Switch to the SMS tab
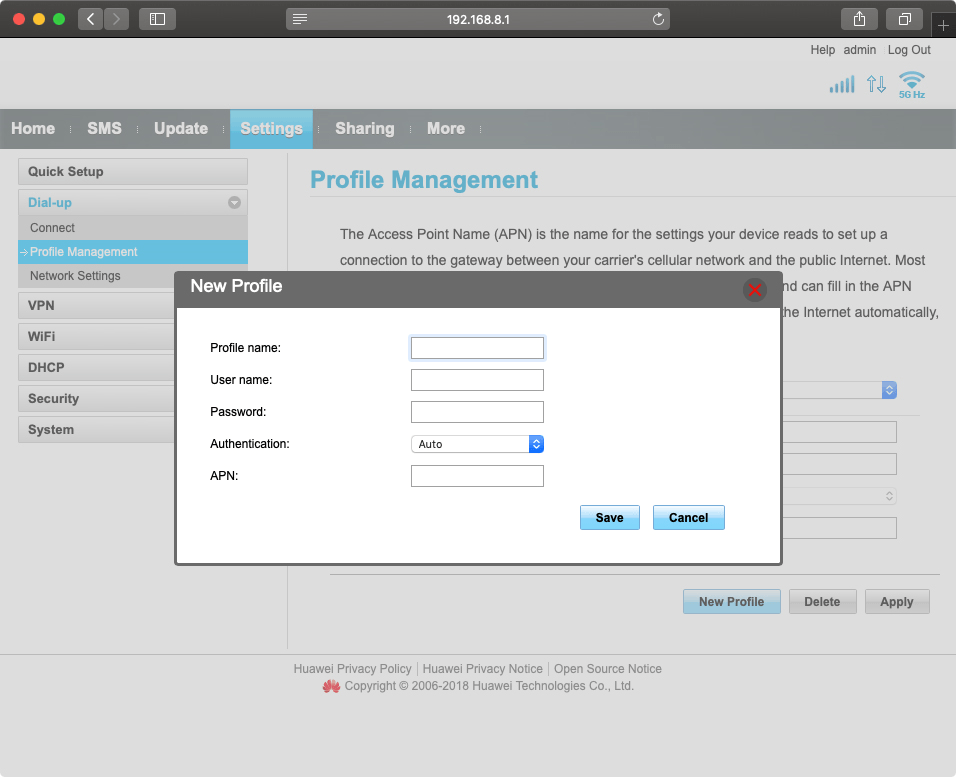Screen dimensions: 956x777 [x=104, y=129]
